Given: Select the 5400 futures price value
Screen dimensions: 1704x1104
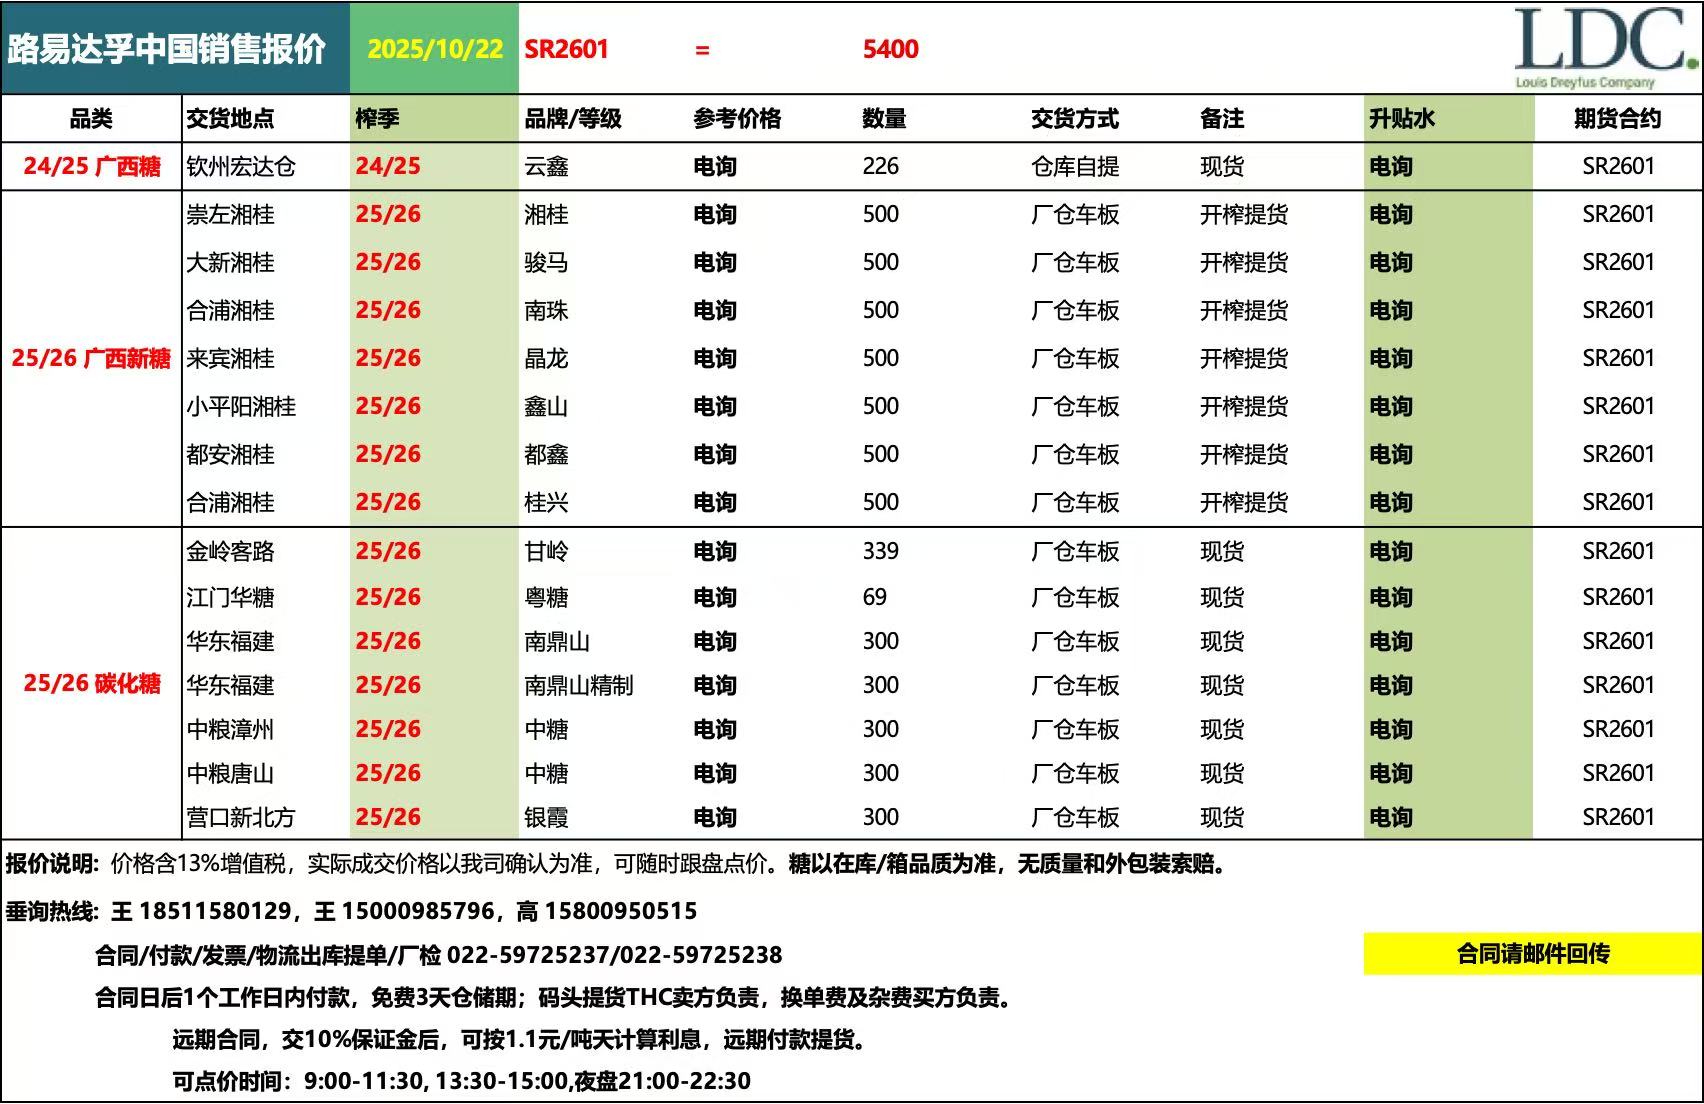Looking at the screenshot, I should 890,49.
